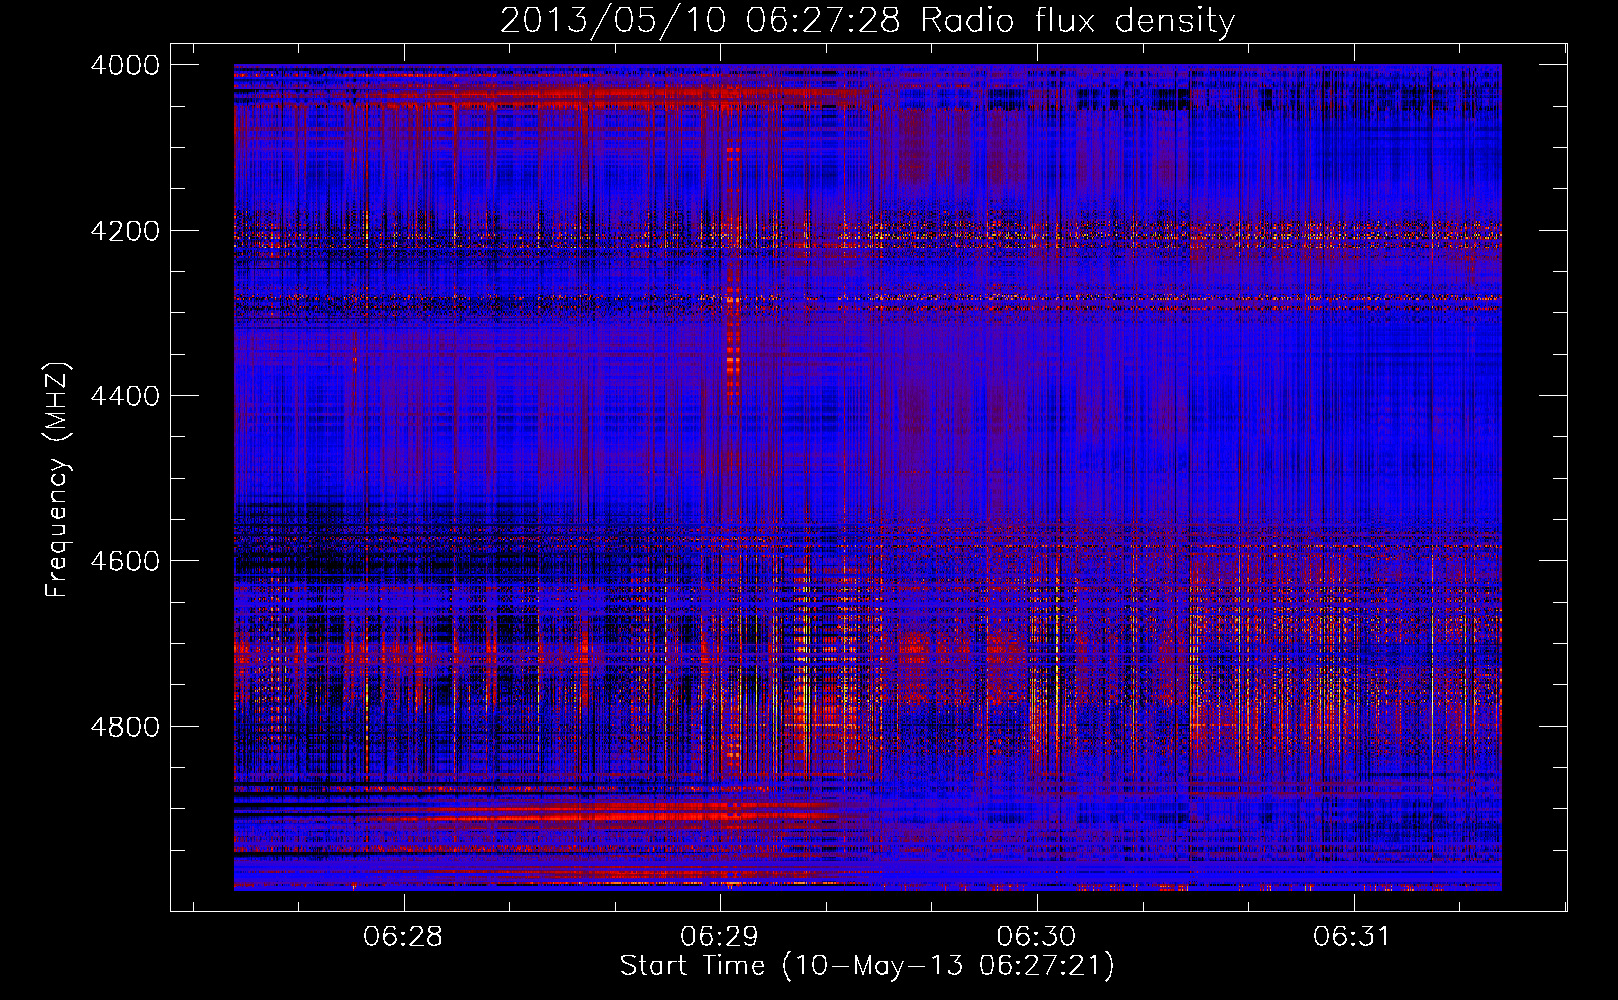The width and height of the screenshot is (1618, 1000).
Task: Select the 4000 frequency tick label
Action: 125,65
